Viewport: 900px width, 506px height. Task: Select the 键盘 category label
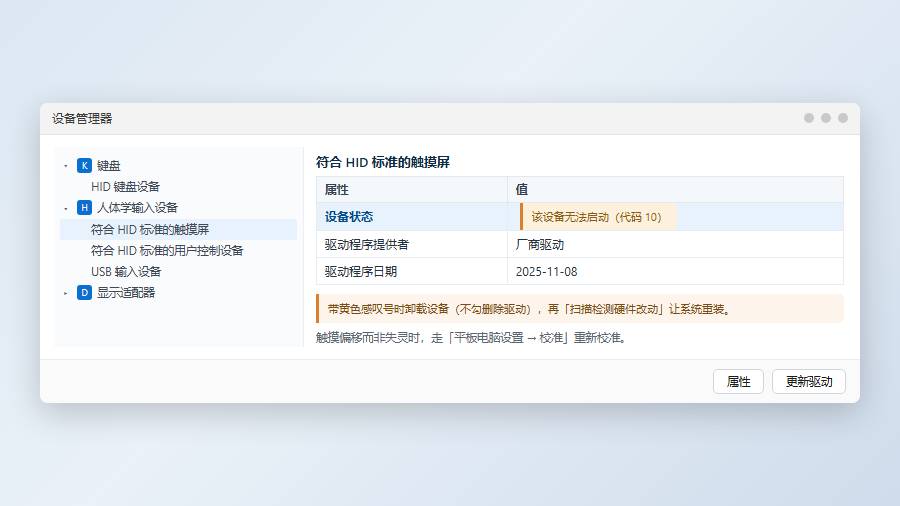click(108, 166)
